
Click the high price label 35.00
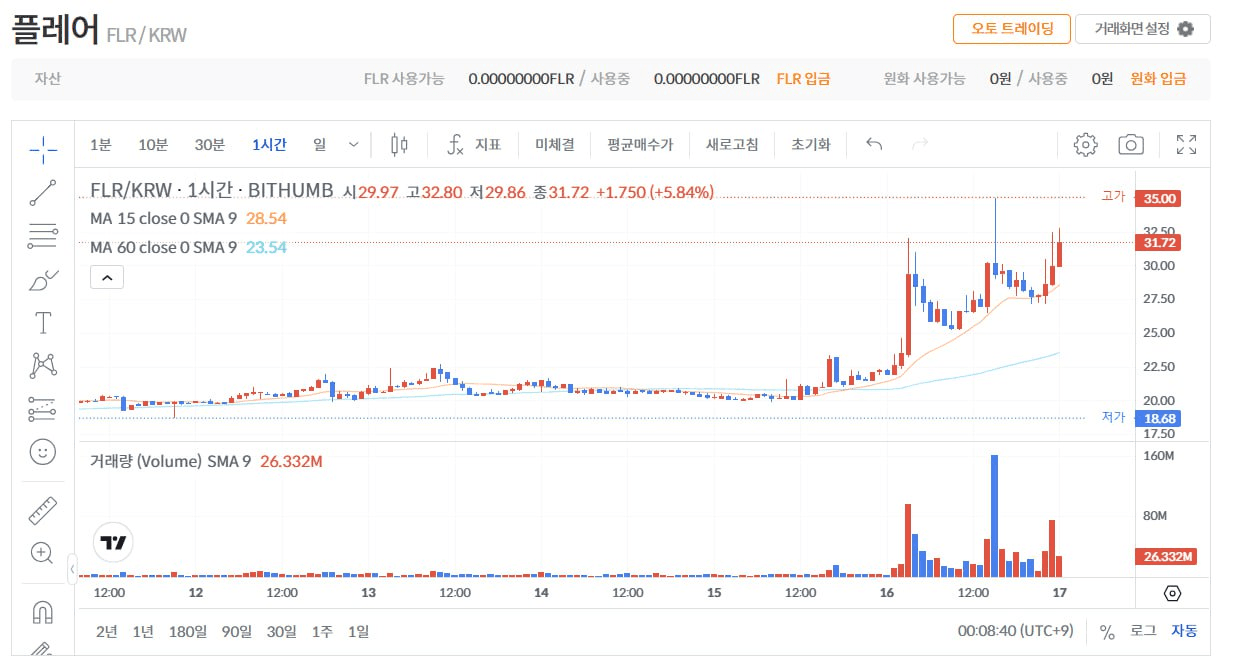pyautogui.click(x=1159, y=198)
